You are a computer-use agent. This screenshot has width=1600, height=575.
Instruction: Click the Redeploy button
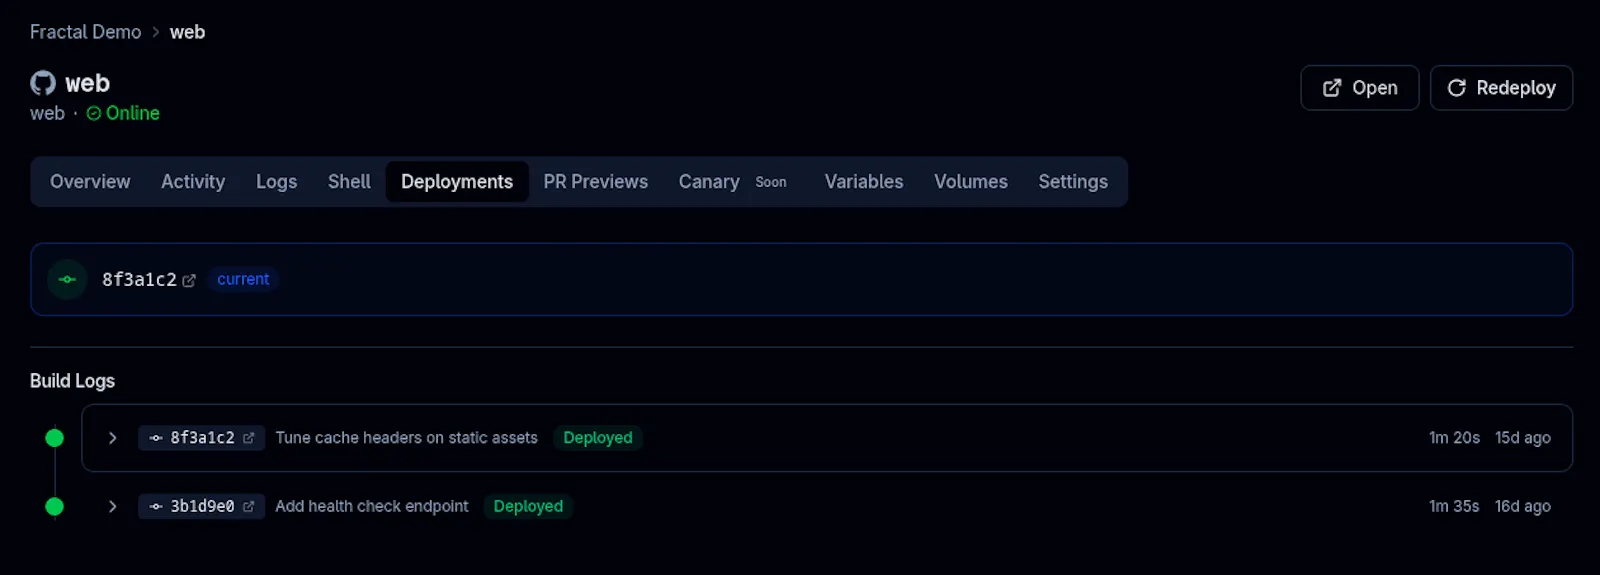(x=1501, y=88)
